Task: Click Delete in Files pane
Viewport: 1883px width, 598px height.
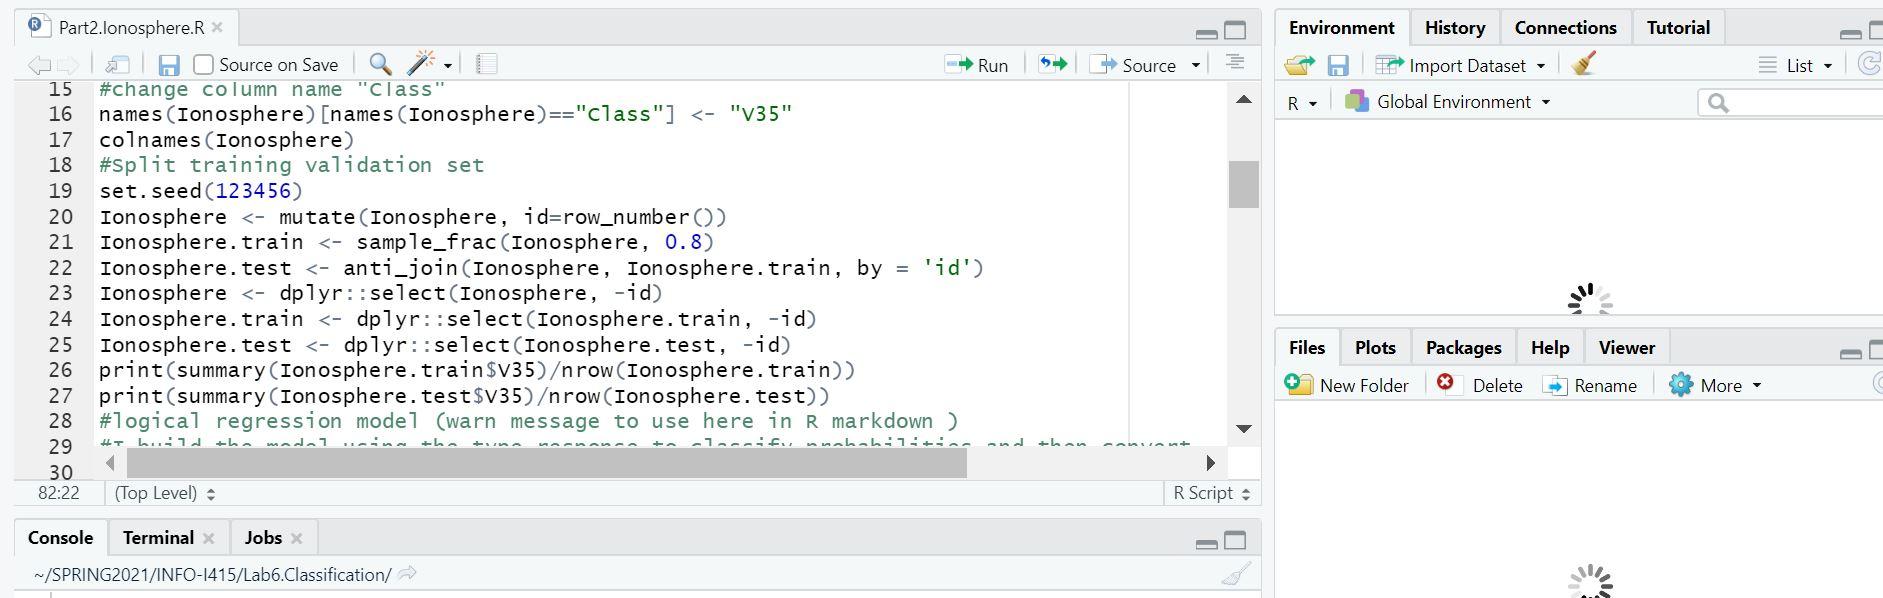Action: click(1480, 385)
